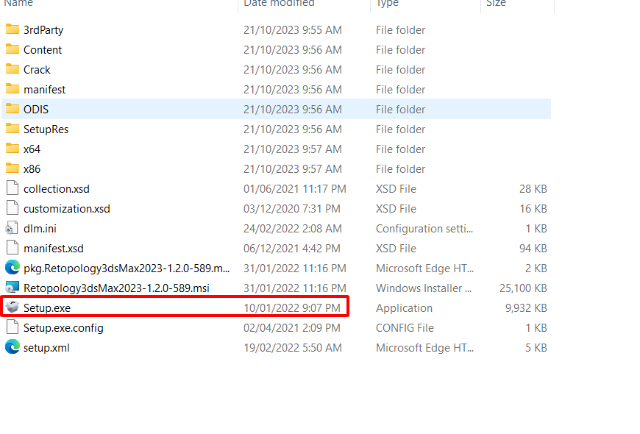Click the dlm.ini configuration file icon
640x434 pixels.
[13, 228]
